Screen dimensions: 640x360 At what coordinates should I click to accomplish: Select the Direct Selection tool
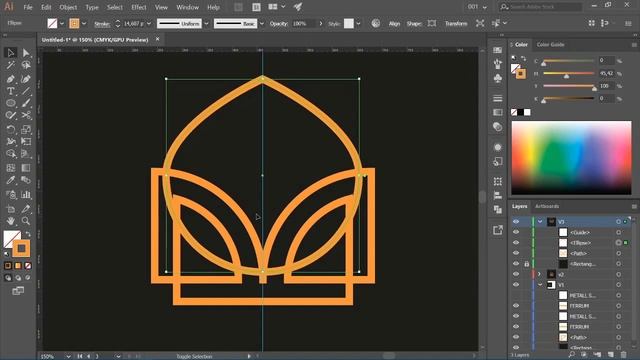pos(26,53)
